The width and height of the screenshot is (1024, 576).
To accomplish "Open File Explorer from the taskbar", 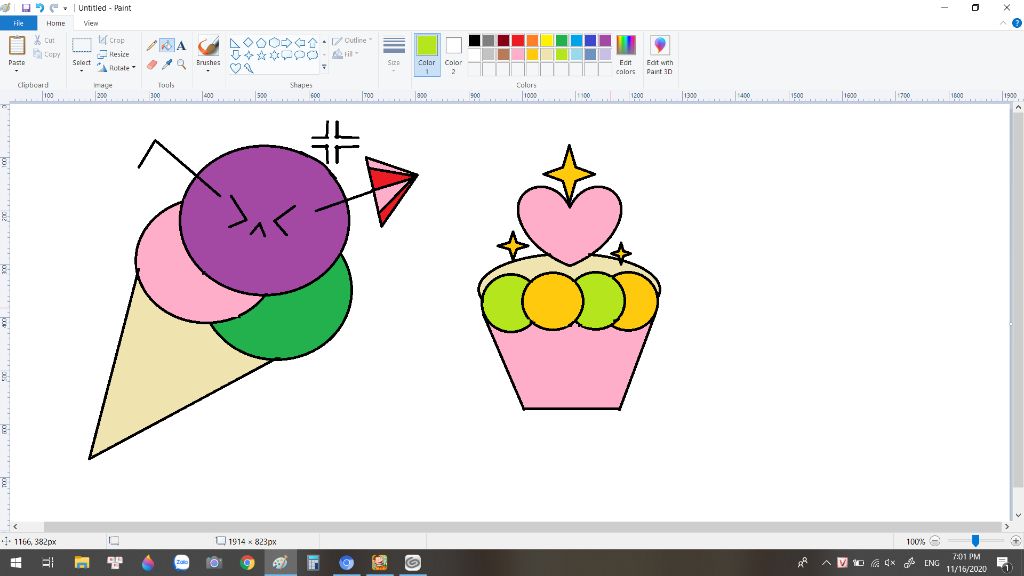I will click(x=82, y=562).
